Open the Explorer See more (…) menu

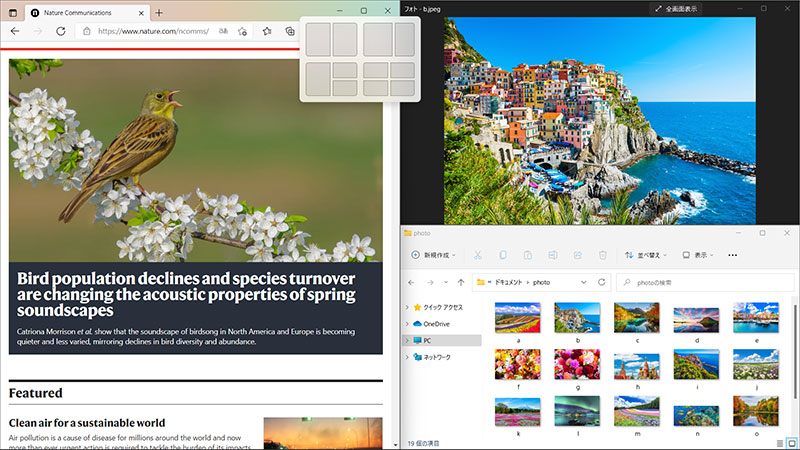(x=733, y=255)
